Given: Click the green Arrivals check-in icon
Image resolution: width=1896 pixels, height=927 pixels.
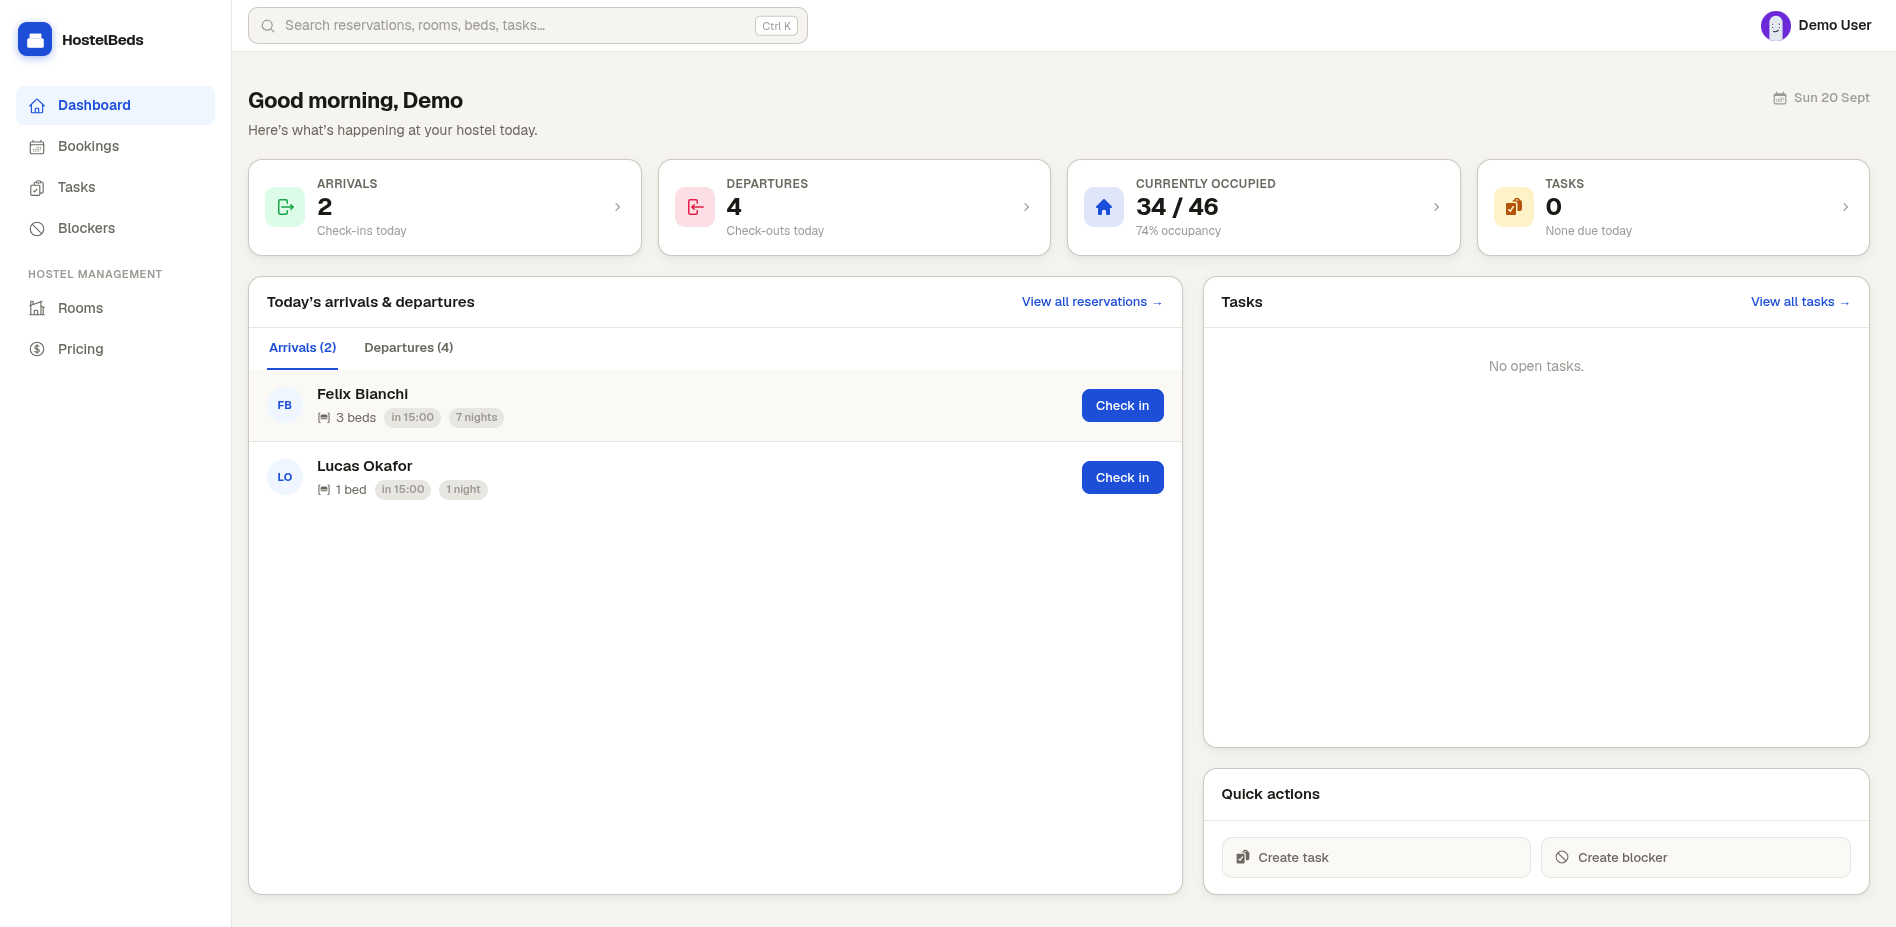Looking at the screenshot, I should point(285,207).
